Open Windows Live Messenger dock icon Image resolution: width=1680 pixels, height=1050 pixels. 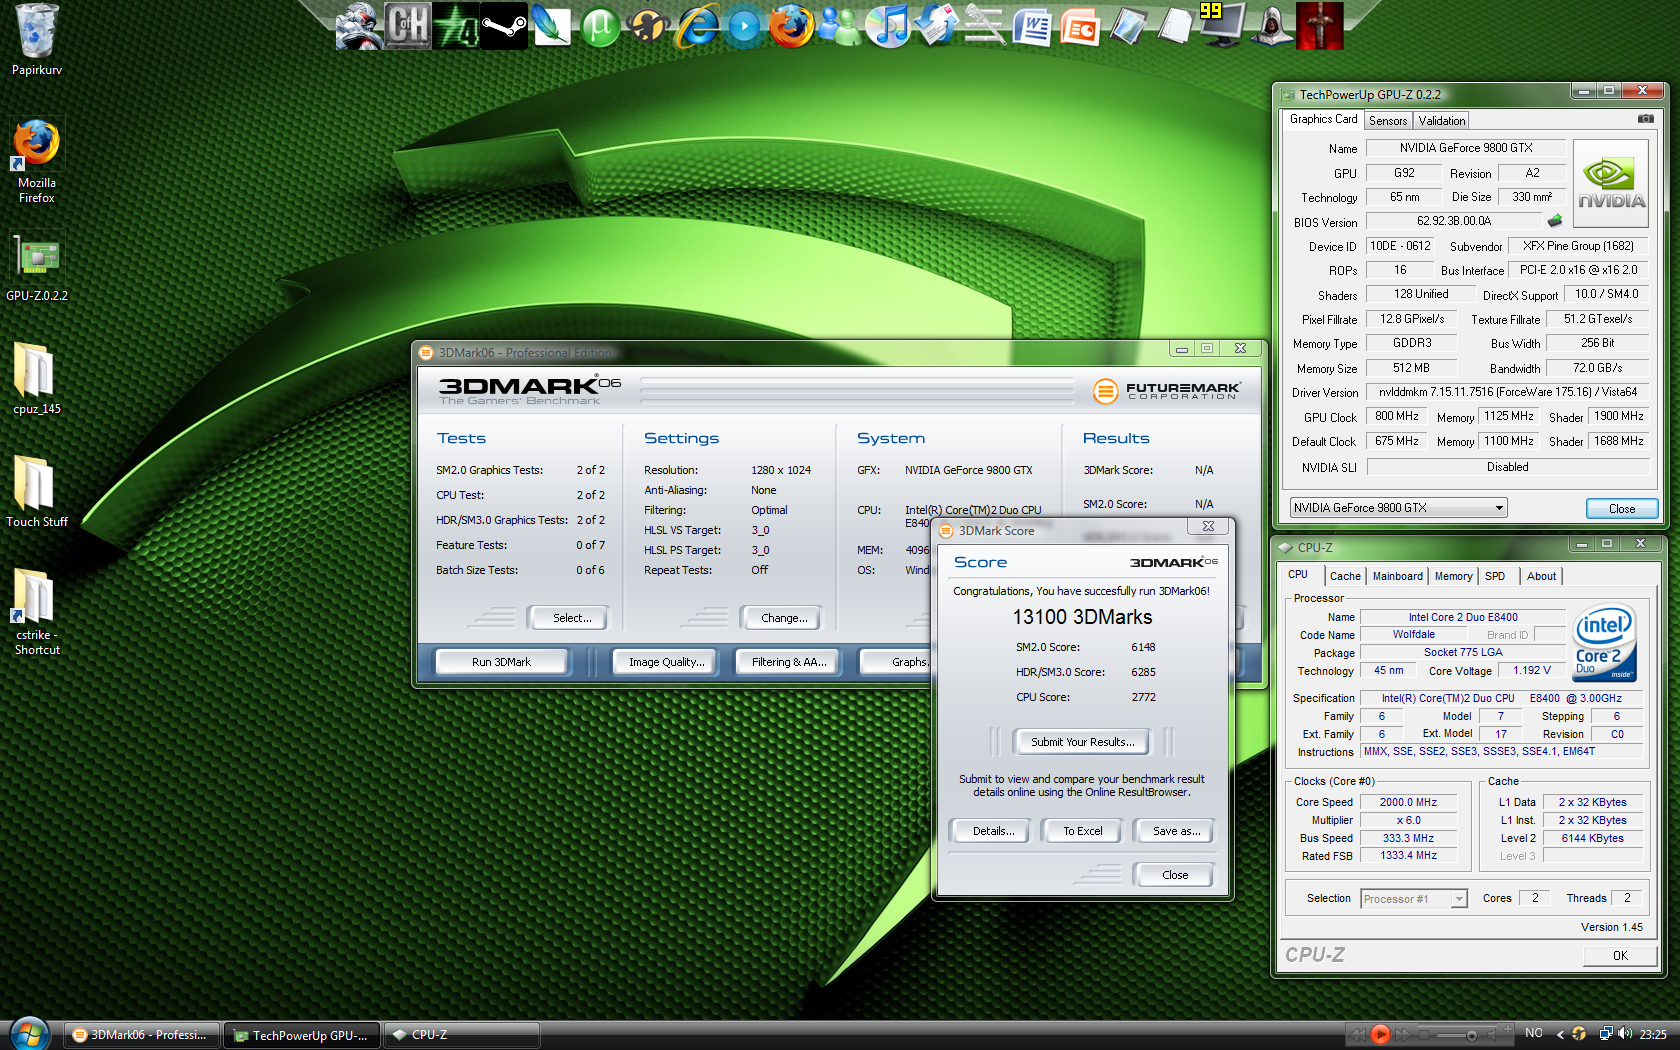[x=840, y=26]
